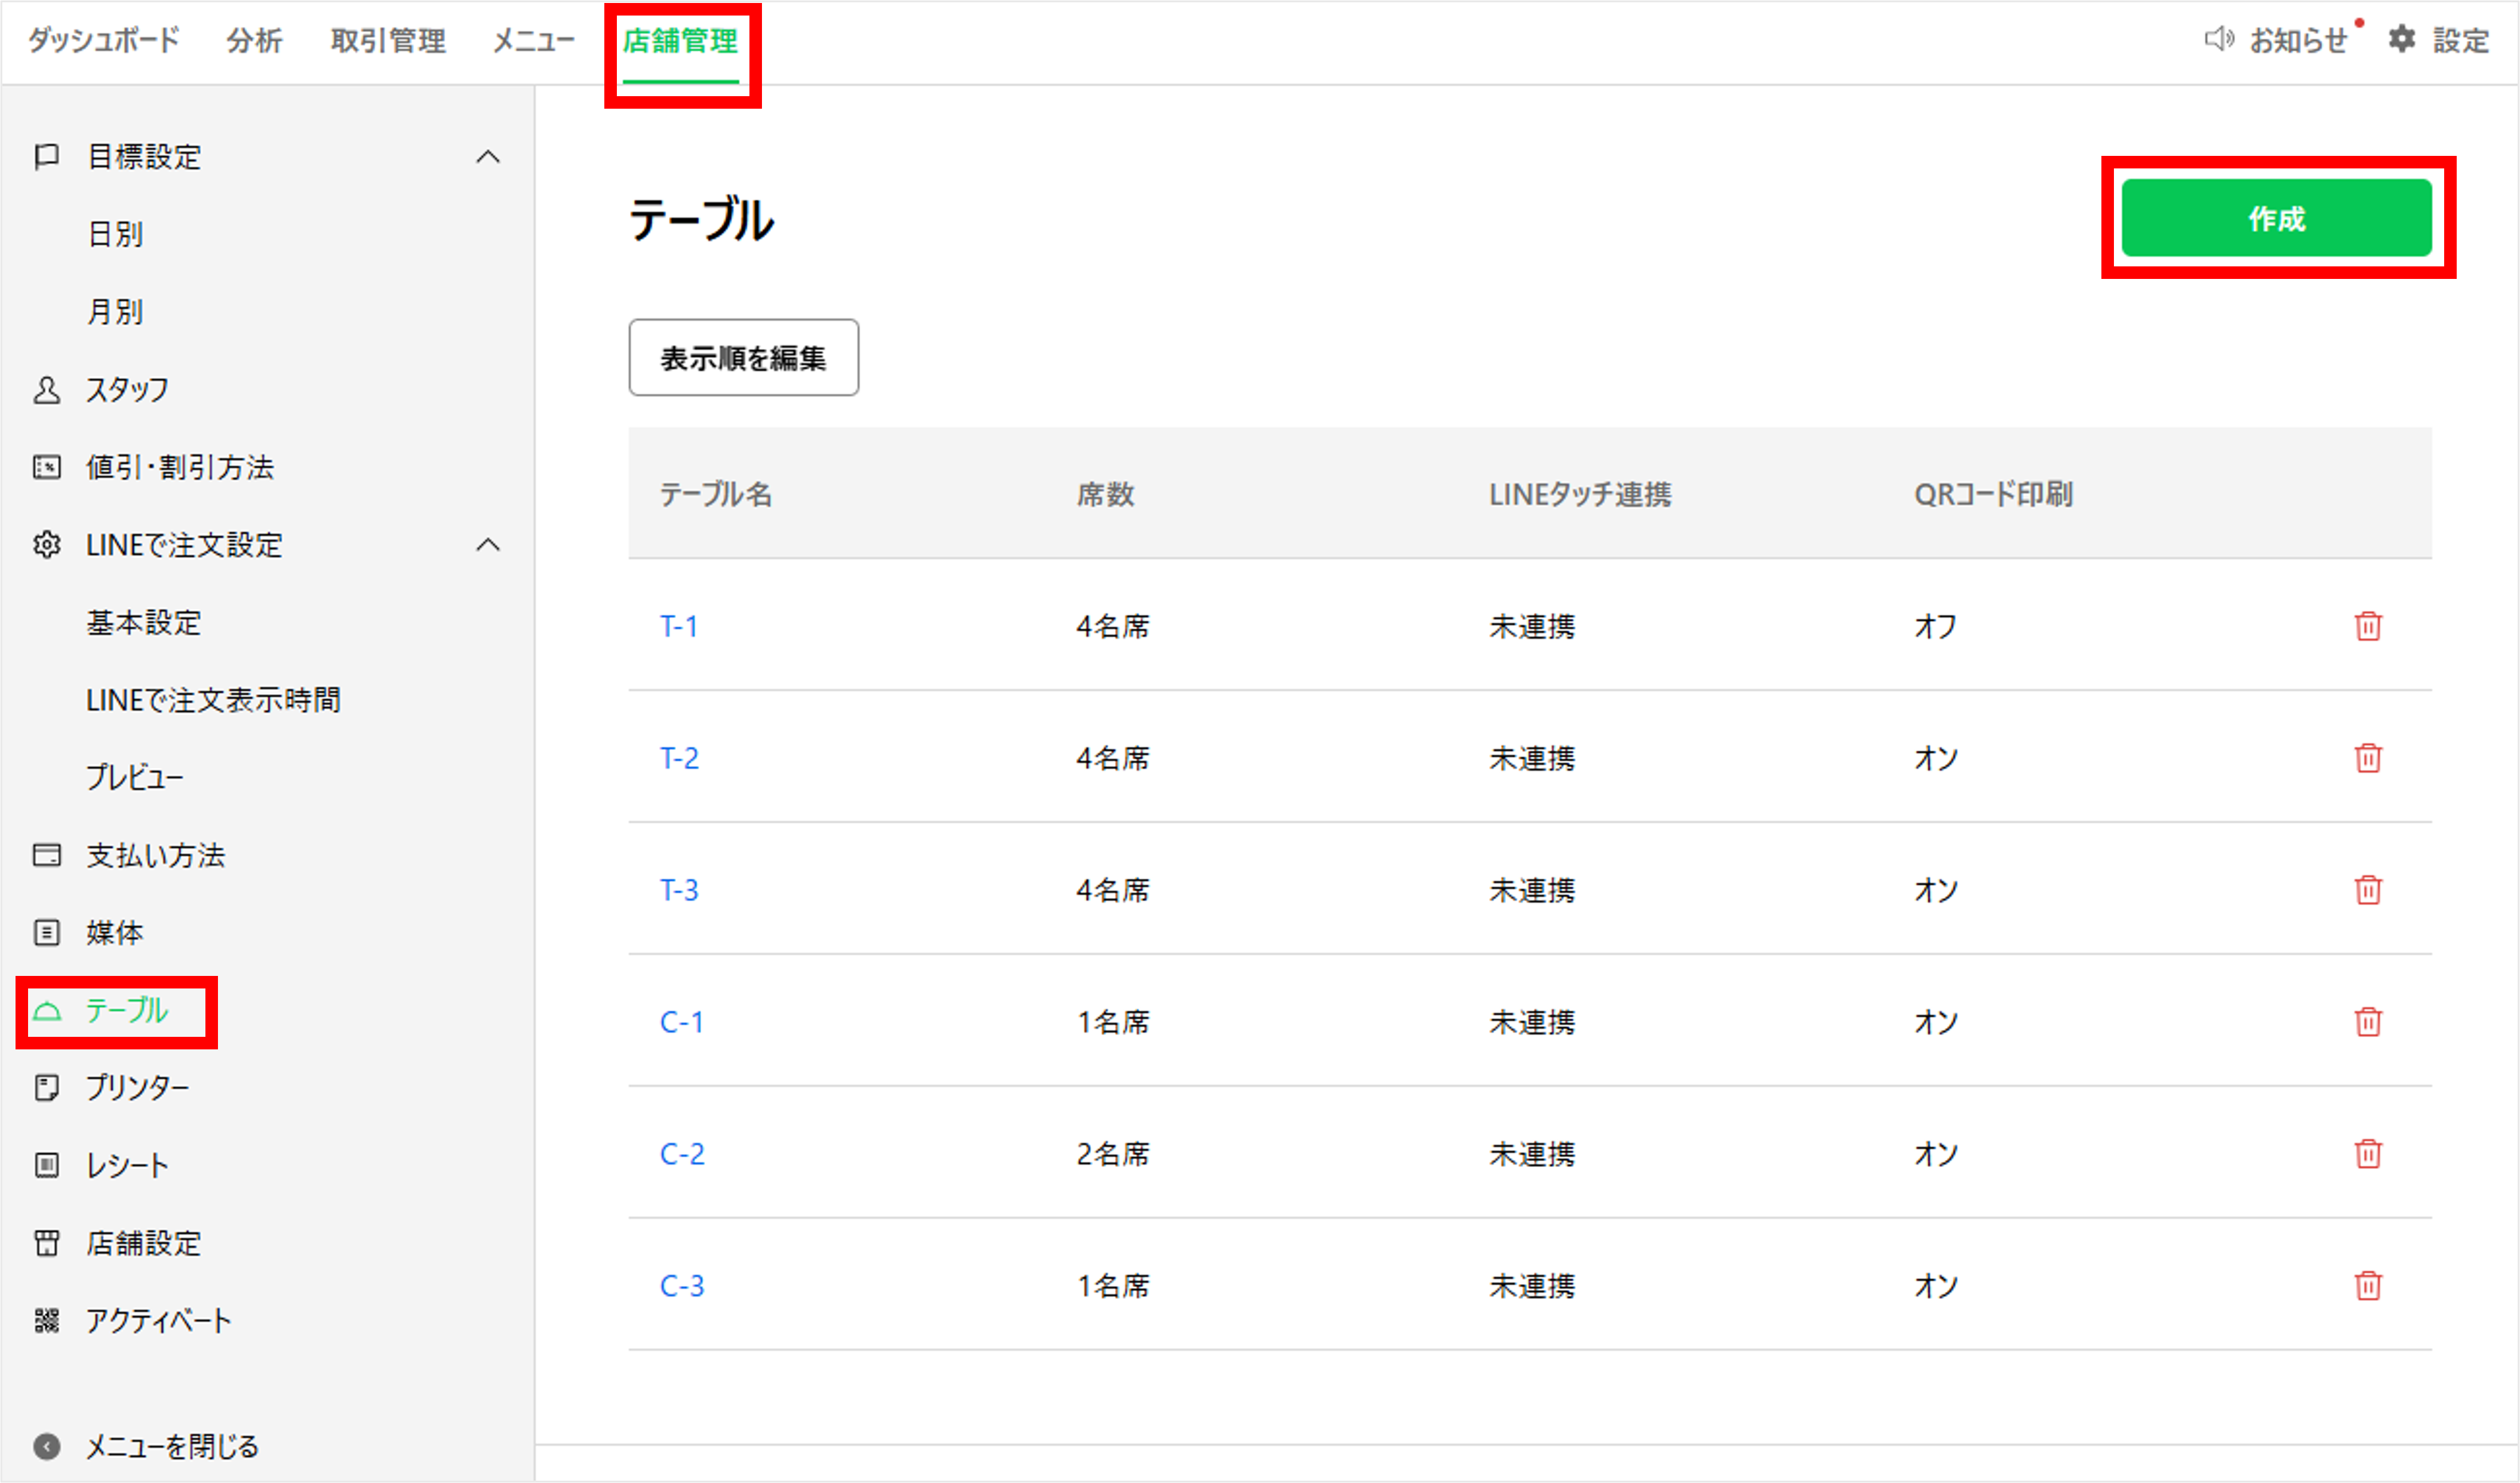Open スタッフ in the sidebar

127,390
